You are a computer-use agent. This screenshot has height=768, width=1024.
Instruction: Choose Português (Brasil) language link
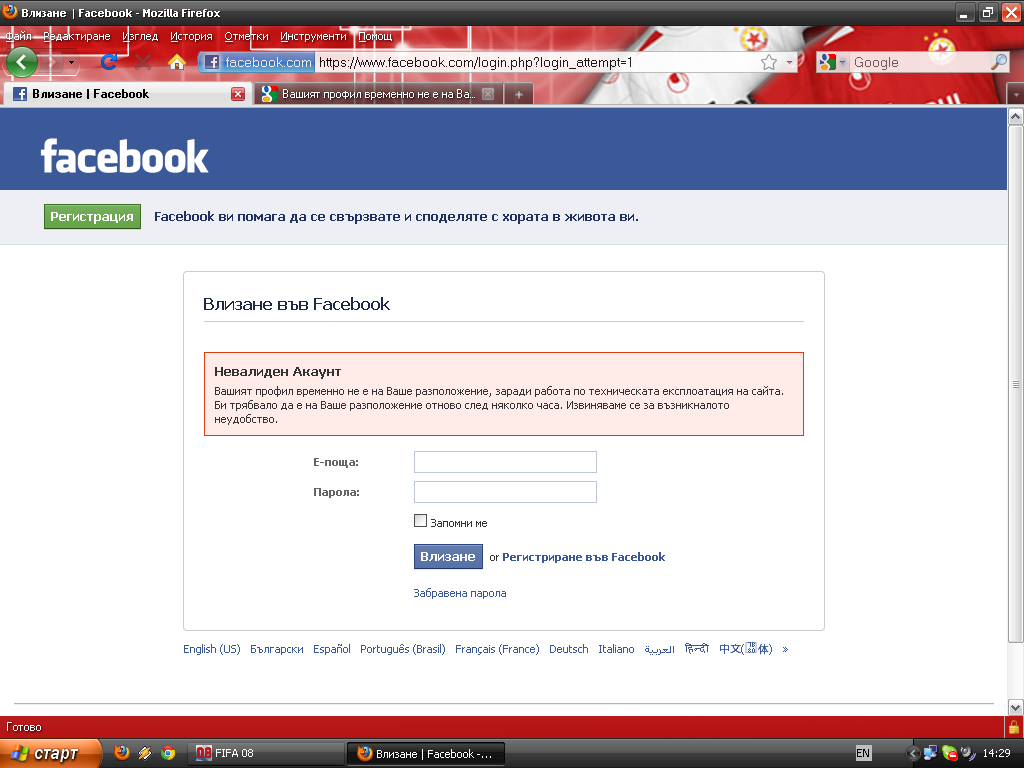click(x=403, y=649)
